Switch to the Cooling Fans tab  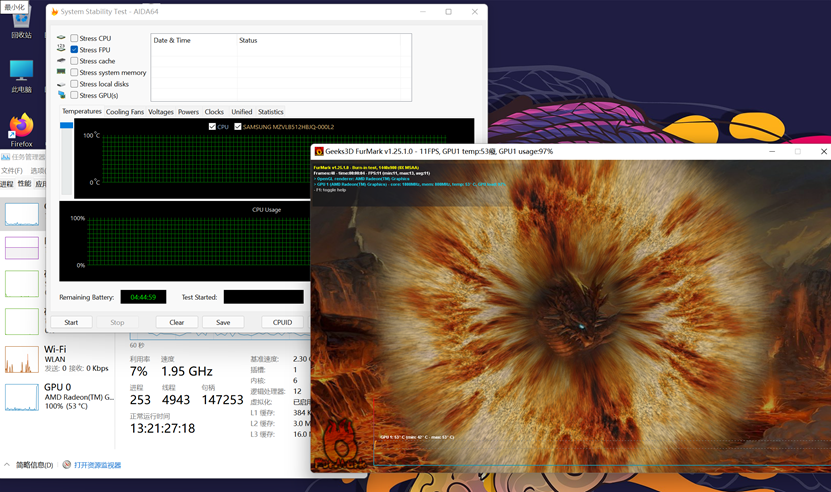click(x=125, y=112)
